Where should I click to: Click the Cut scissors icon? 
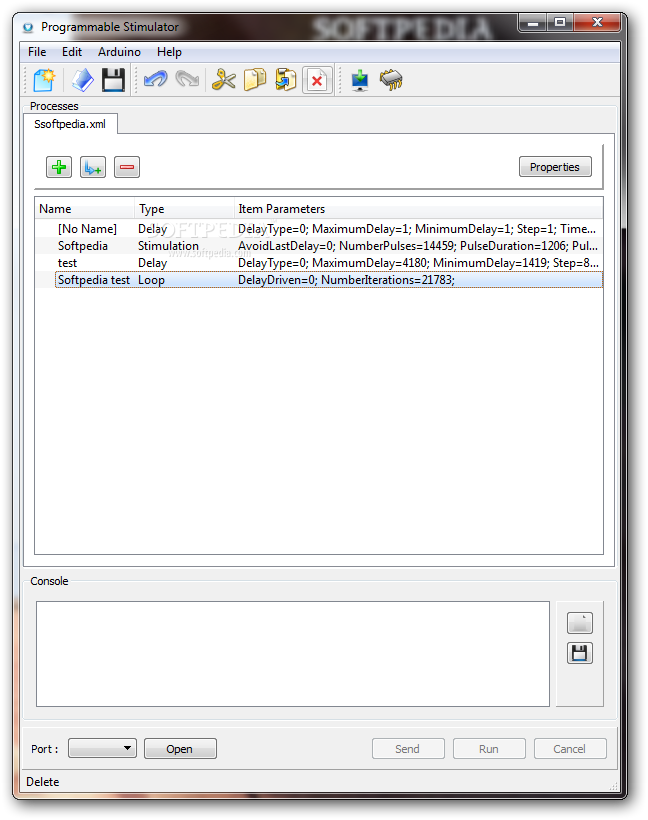tap(223, 81)
